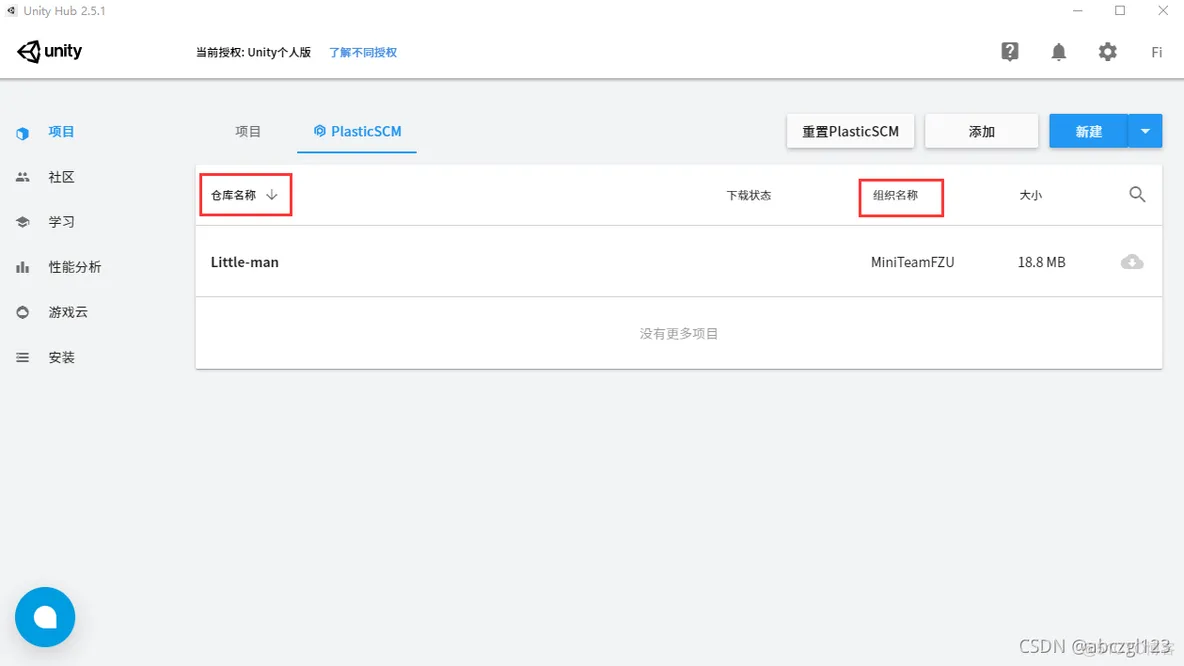Search repositories with magnifier icon
The image size is (1184, 666).
coord(1137,195)
